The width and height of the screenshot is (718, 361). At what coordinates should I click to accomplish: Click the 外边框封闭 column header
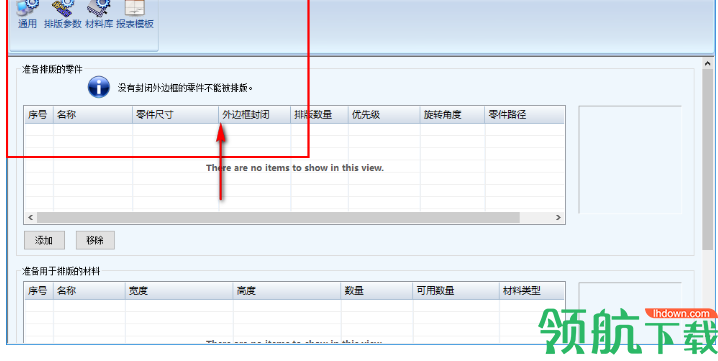pyautogui.click(x=255, y=115)
